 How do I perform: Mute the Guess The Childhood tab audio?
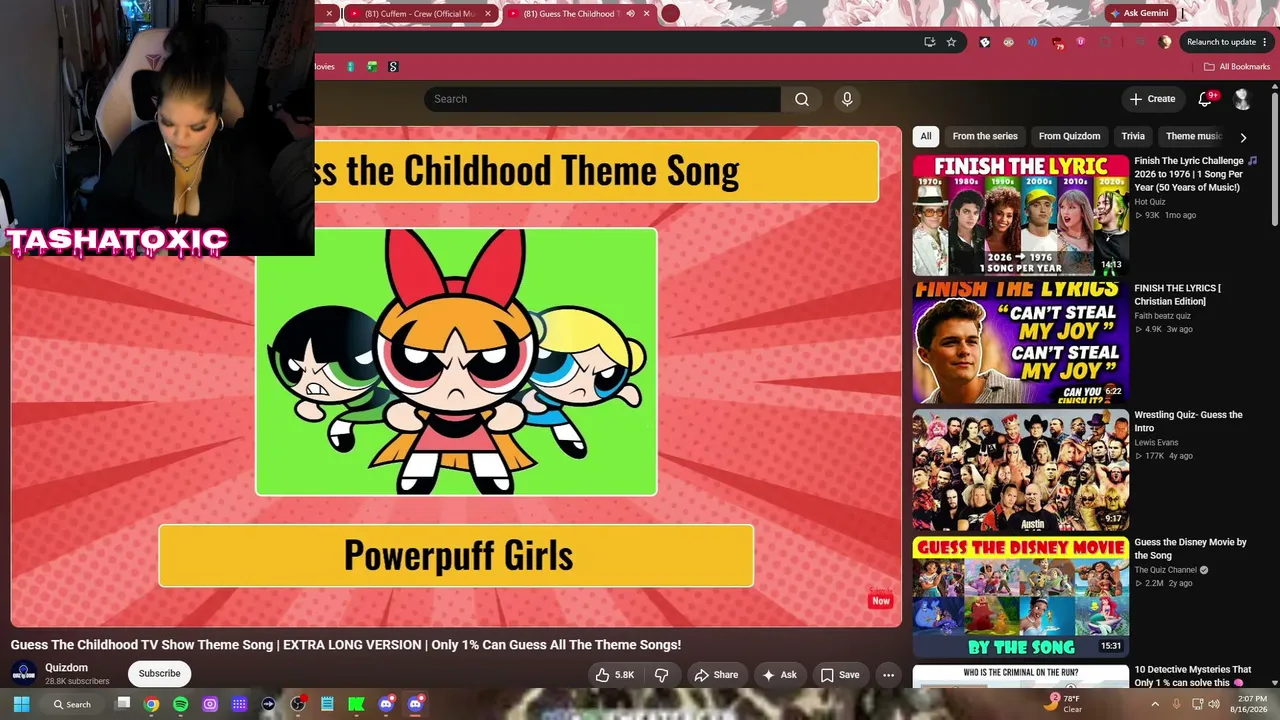630,14
